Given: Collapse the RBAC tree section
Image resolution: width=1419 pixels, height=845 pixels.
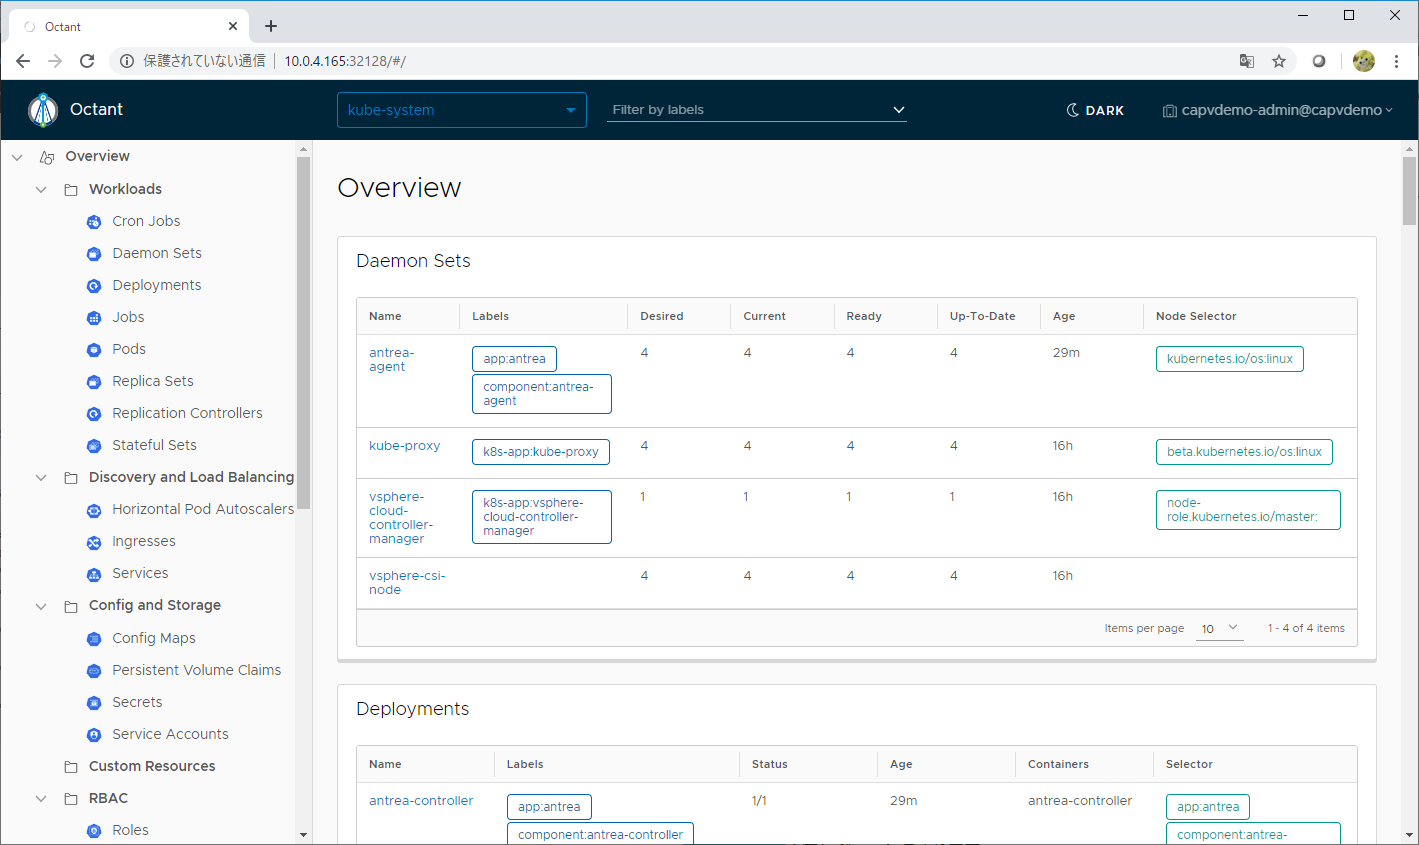Looking at the screenshot, I should tap(41, 798).
